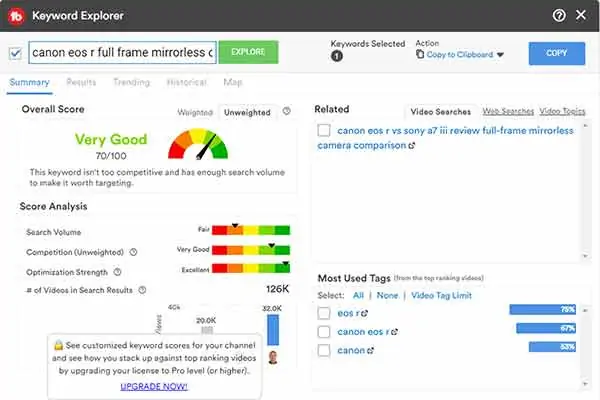Click Related list scroll down arrow

pyautogui.click(x=585, y=256)
